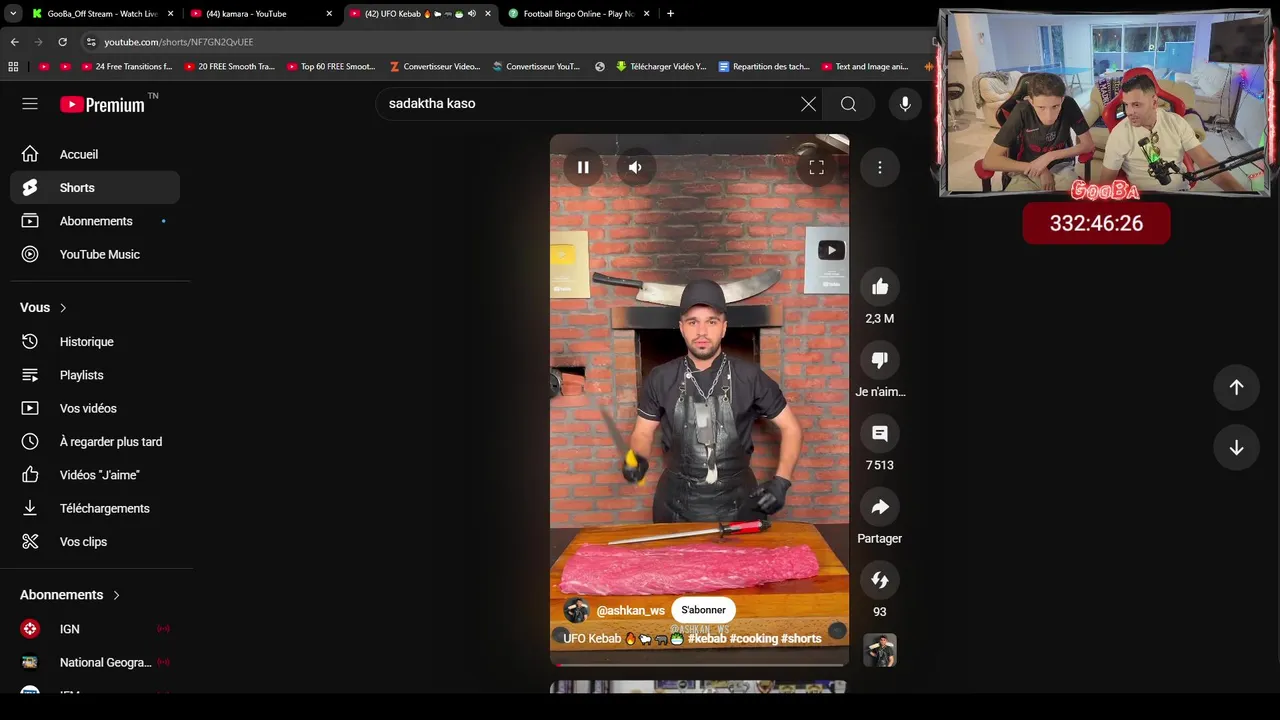Screen dimensions: 1280x720
Task: Go to the previous Short with up arrow
Action: point(1236,387)
